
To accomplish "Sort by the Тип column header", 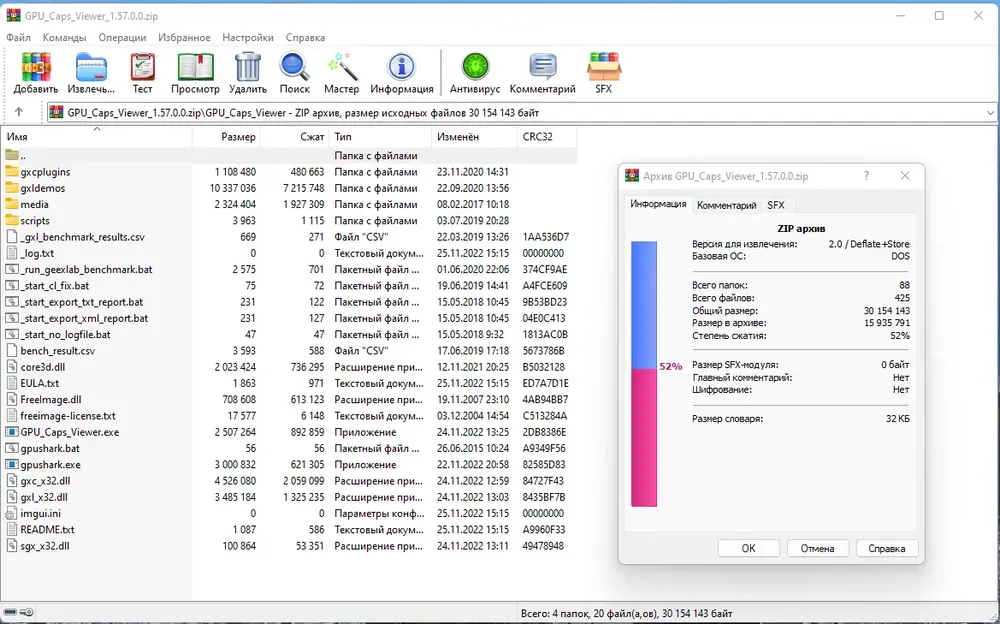I will tap(380, 137).
